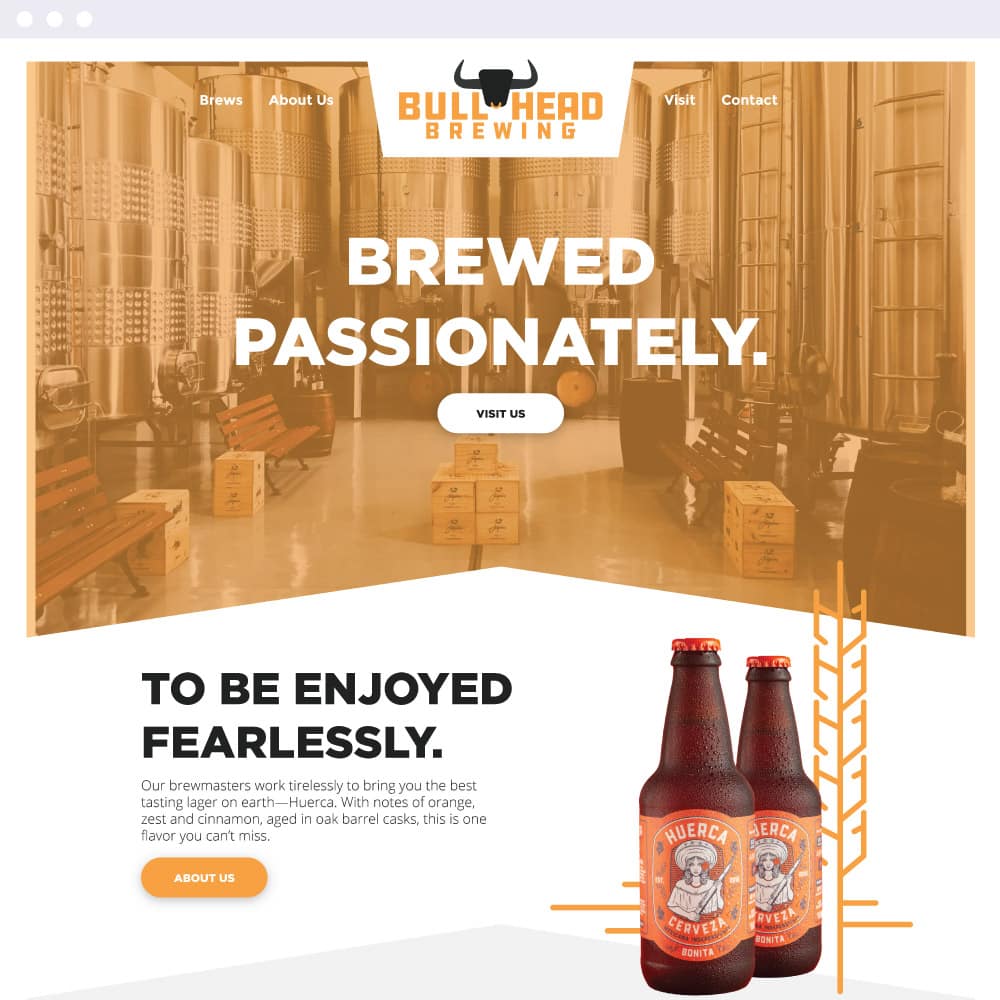The image size is (1000, 1000).
Task: Click the front Huerca beer bottle
Action: click(x=696, y=814)
